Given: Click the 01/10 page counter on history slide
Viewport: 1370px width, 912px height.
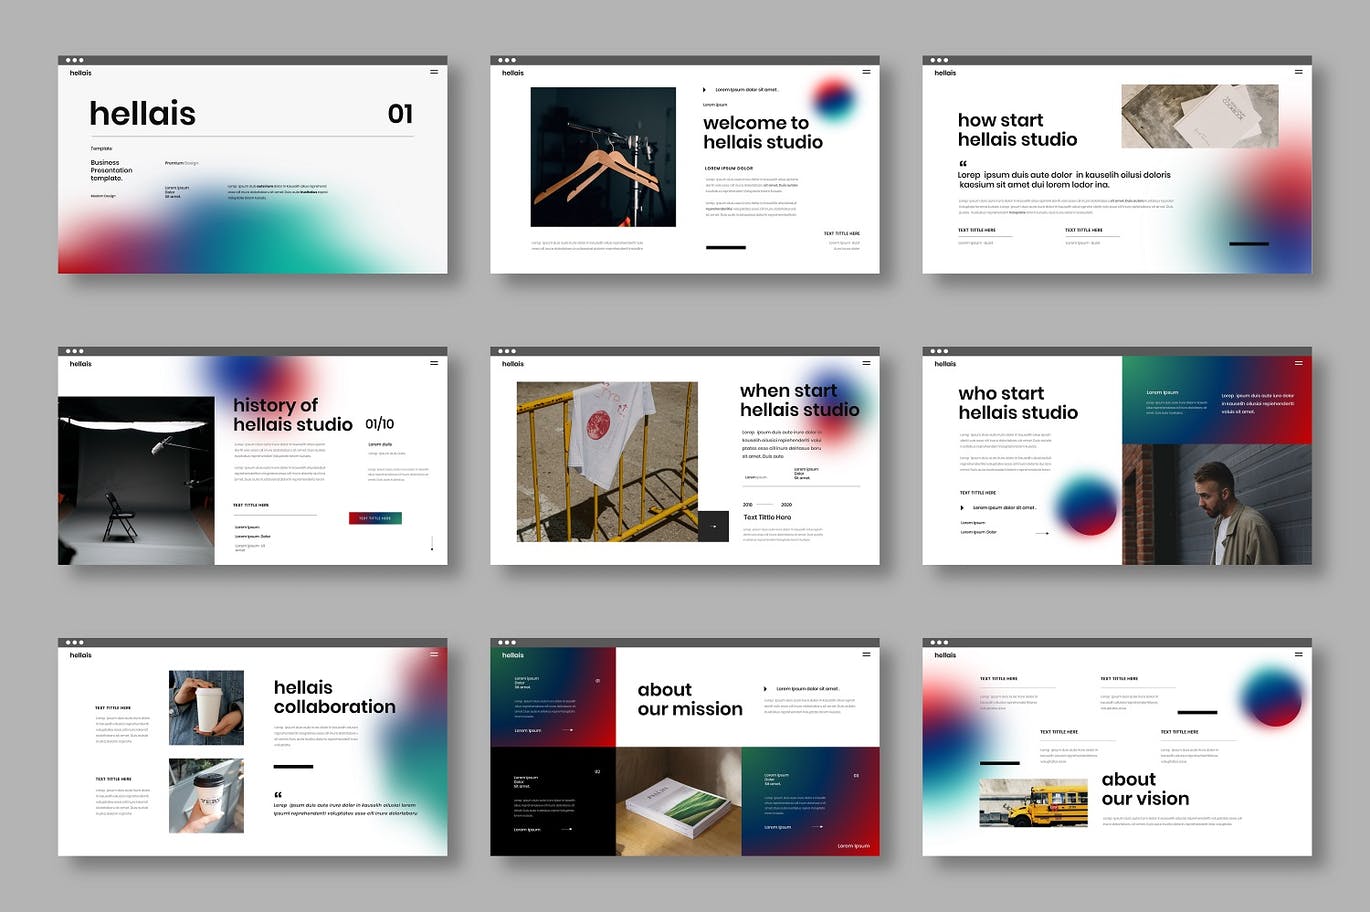Looking at the screenshot, I should click(380, 424).
